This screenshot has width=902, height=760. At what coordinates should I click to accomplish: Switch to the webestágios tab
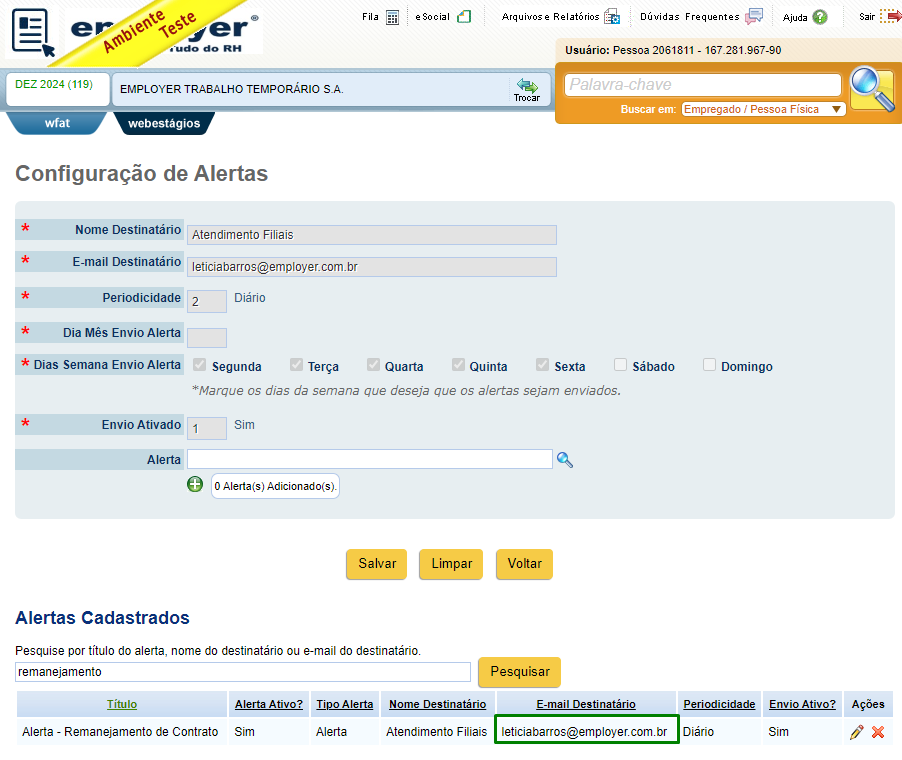click(x=164, y=123)
